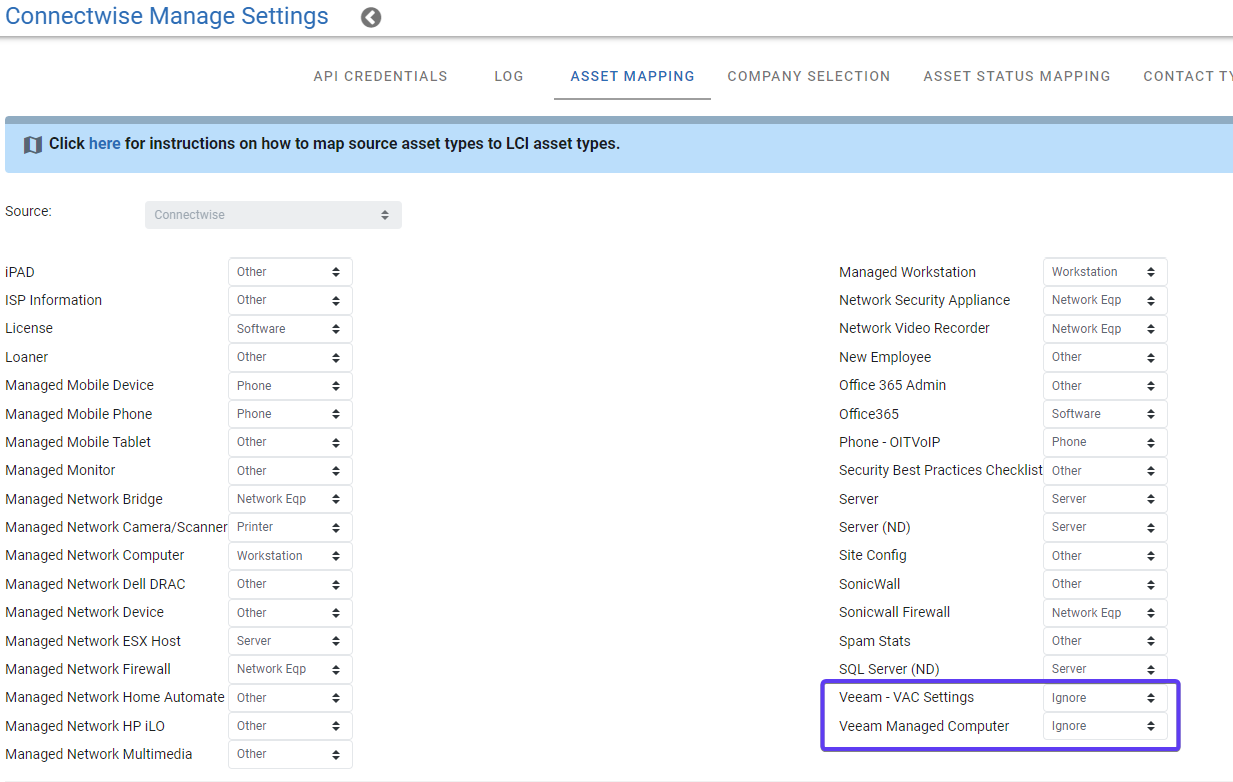
Task: Open the Network Video Recorder dropdown
Action: (x=1105, y=329)
